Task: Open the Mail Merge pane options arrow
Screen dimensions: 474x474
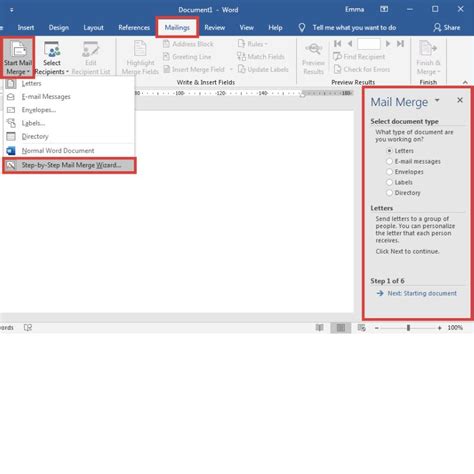Action: pyautogui.click(x=437, y=100)
